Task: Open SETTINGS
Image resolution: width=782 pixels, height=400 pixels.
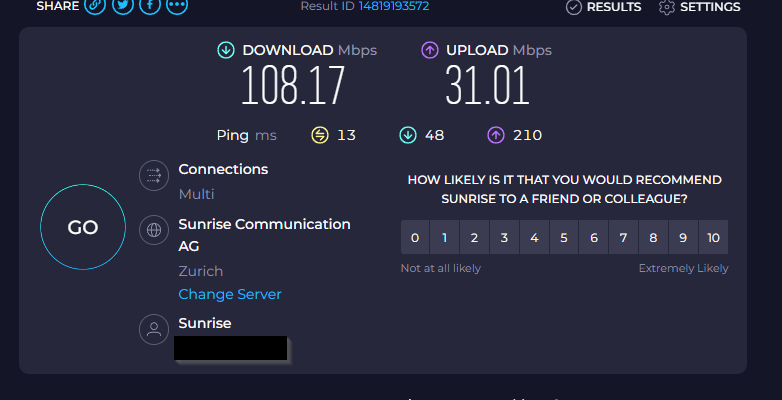Action: pos(710,7)
